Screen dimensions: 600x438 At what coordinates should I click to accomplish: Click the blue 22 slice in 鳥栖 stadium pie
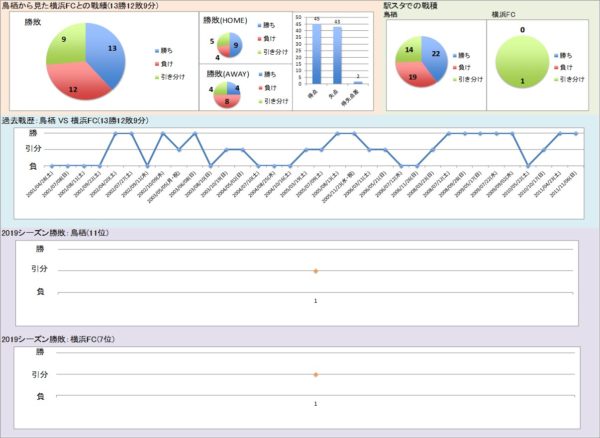pyautogui.click(x=435, y=57)
